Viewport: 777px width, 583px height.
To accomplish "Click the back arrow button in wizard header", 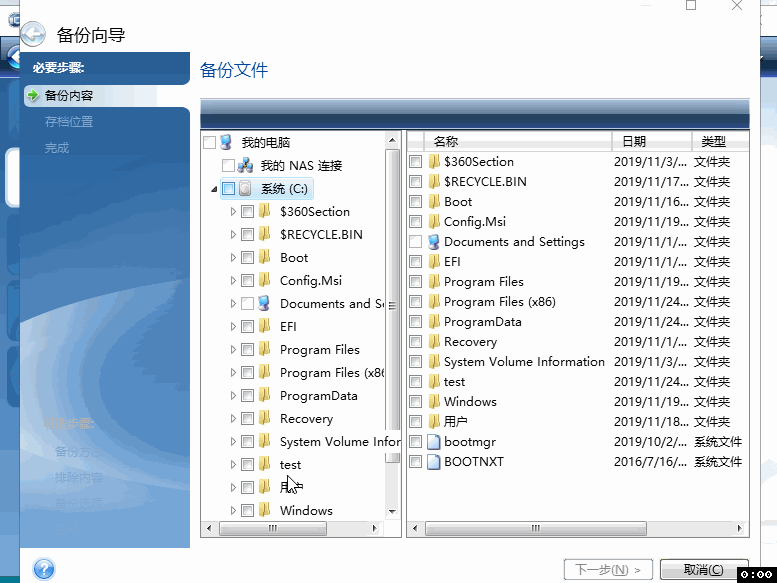I will [x=33, y=35].
